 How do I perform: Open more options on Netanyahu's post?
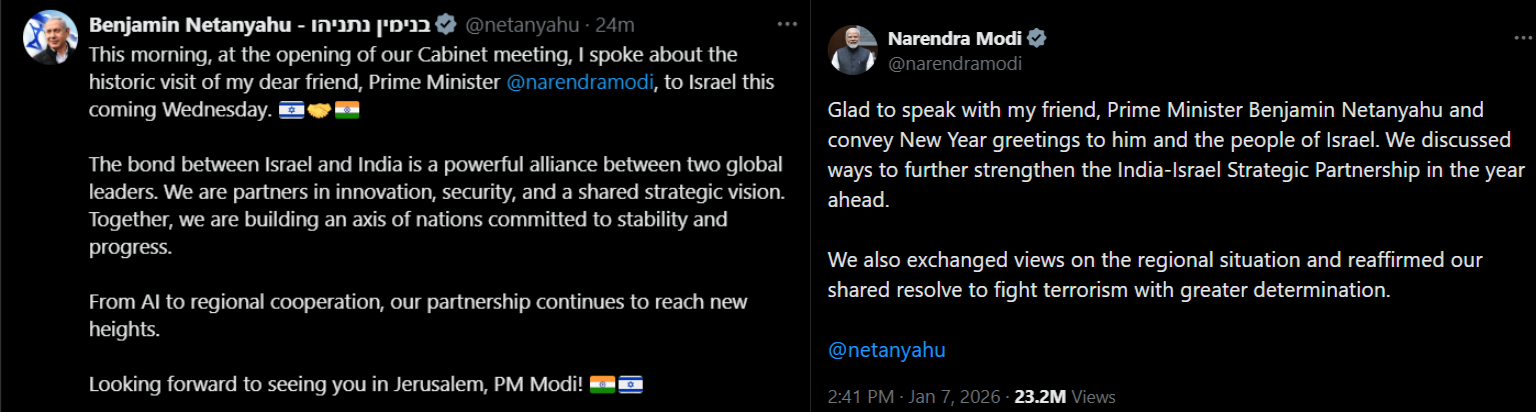click(787, 24)
